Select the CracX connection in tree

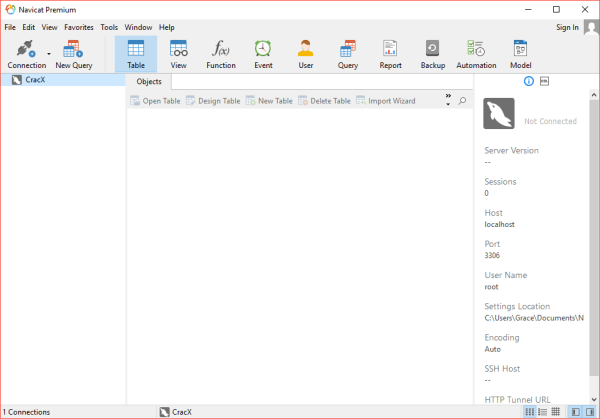[x=63, y=80]
